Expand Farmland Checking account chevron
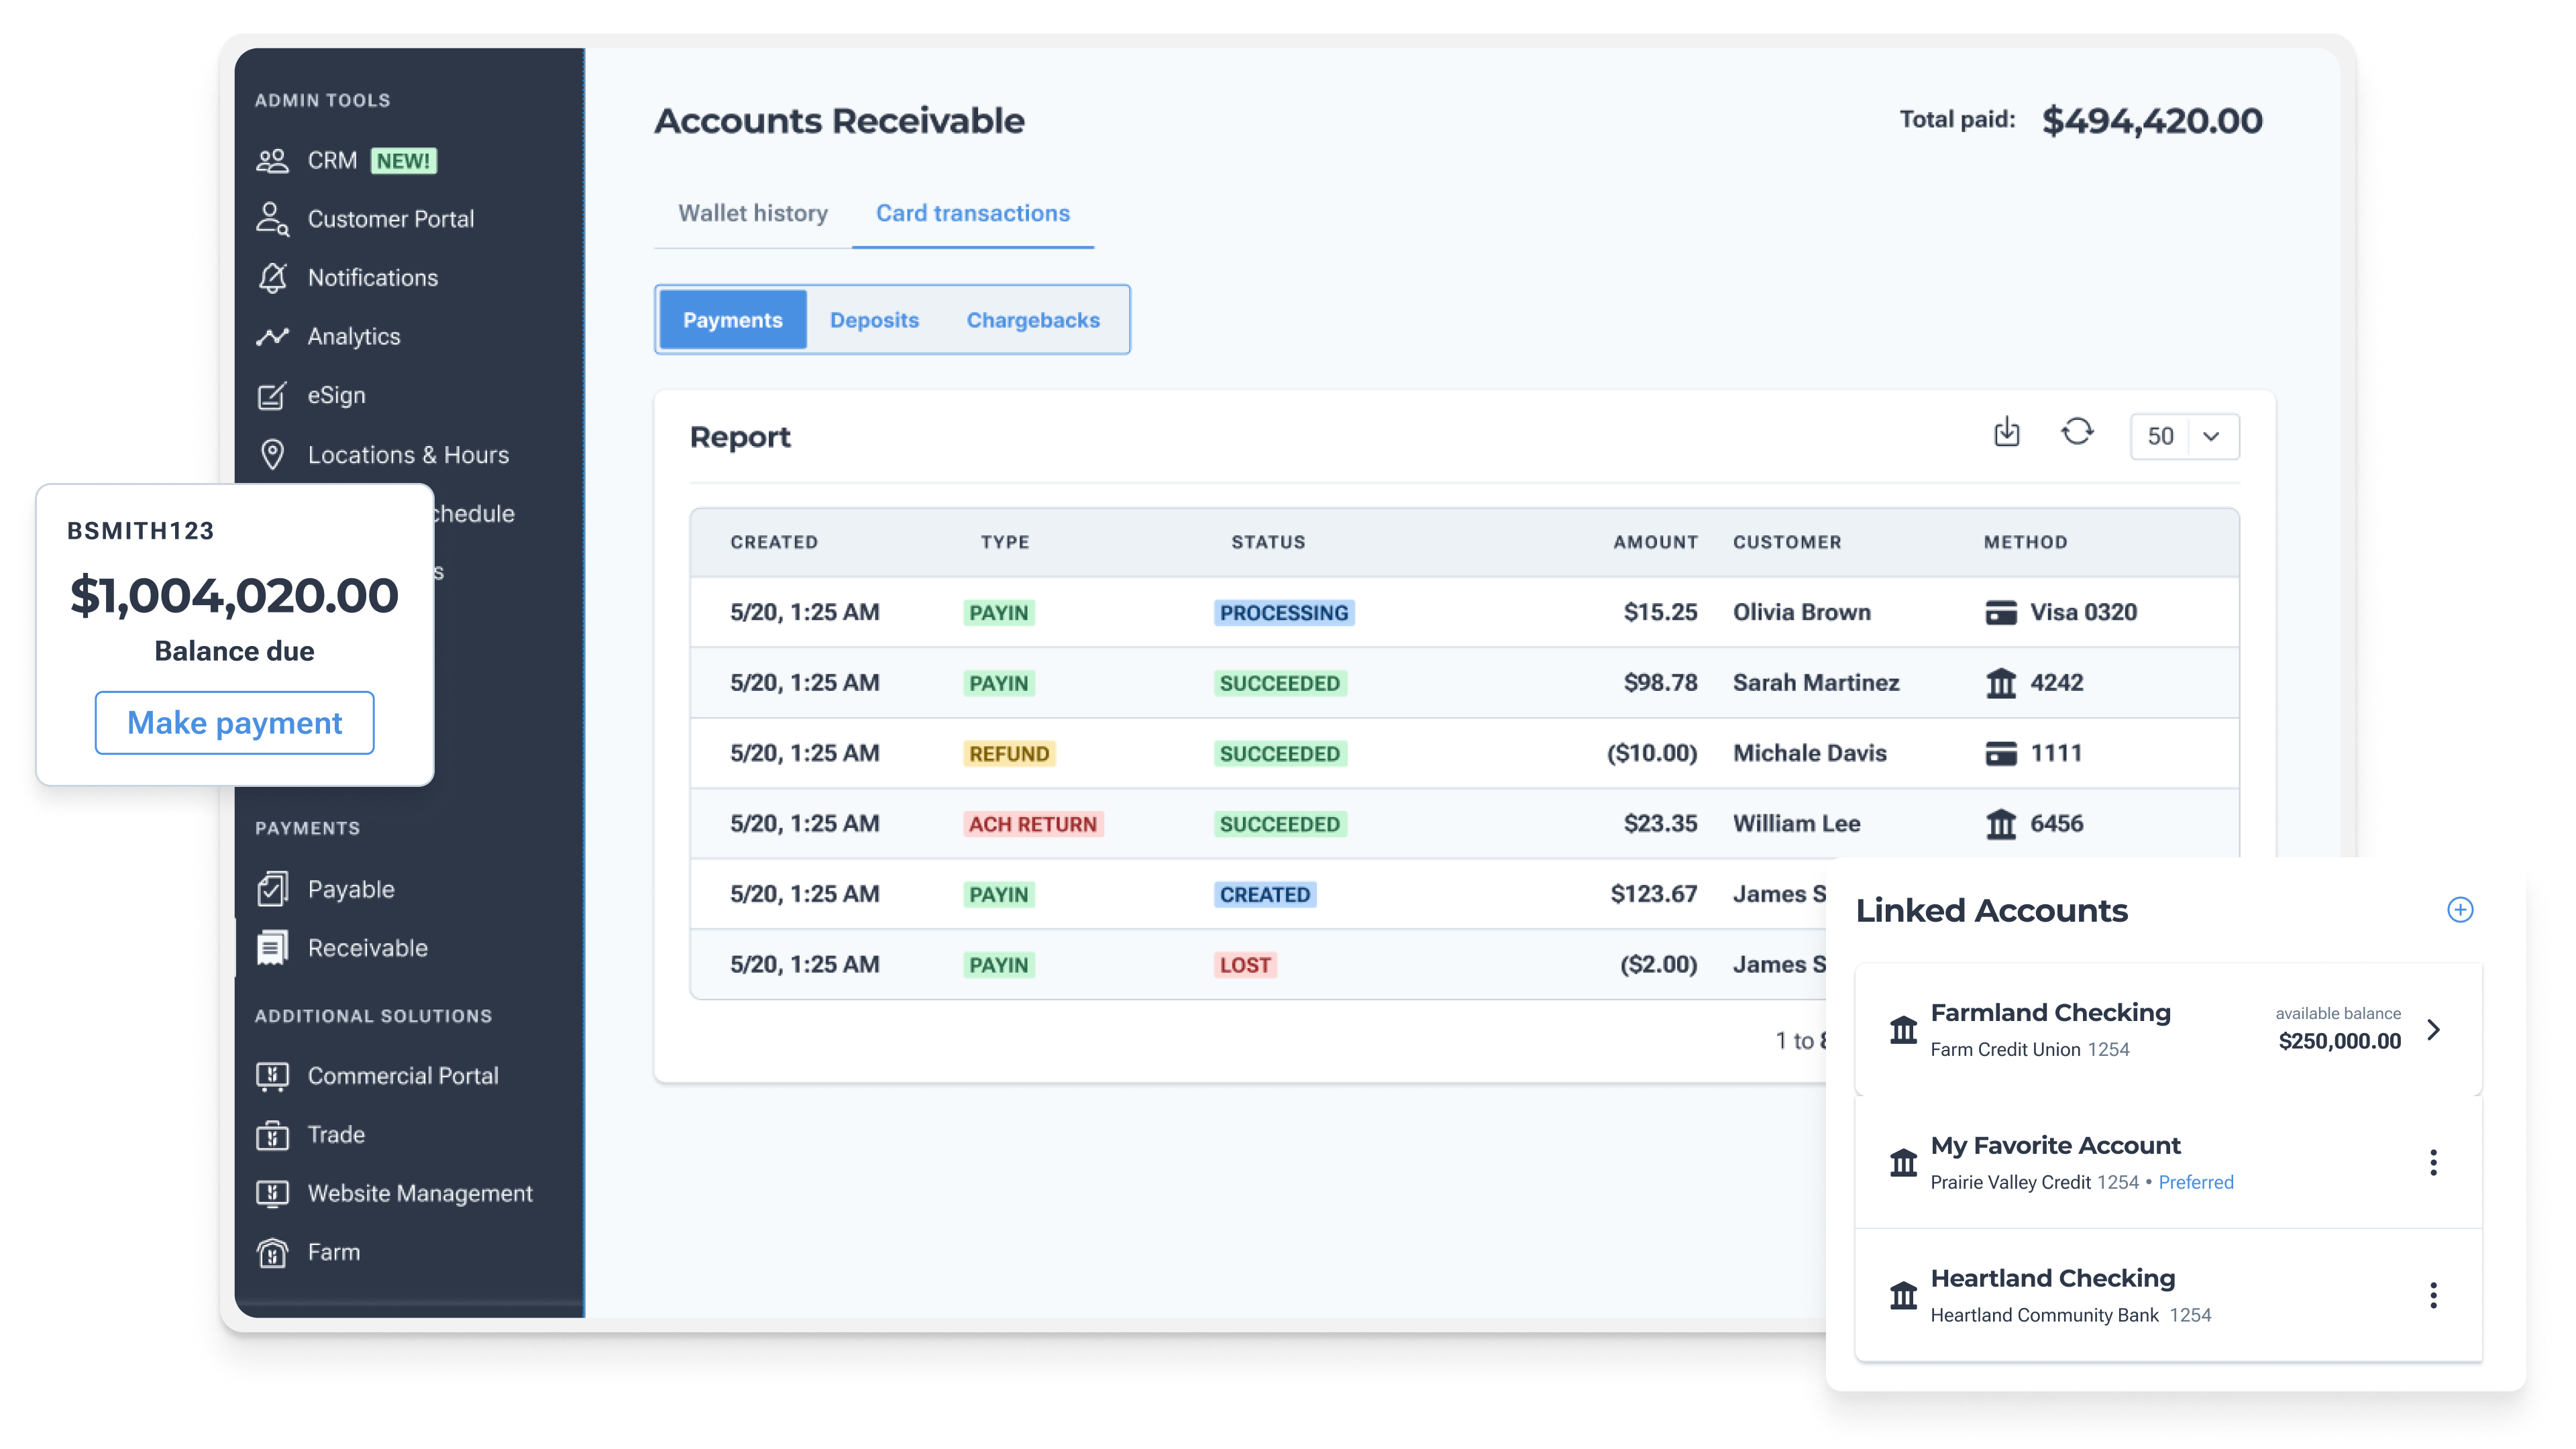This screenshot has height=1449, width=2576. 2433,1030
